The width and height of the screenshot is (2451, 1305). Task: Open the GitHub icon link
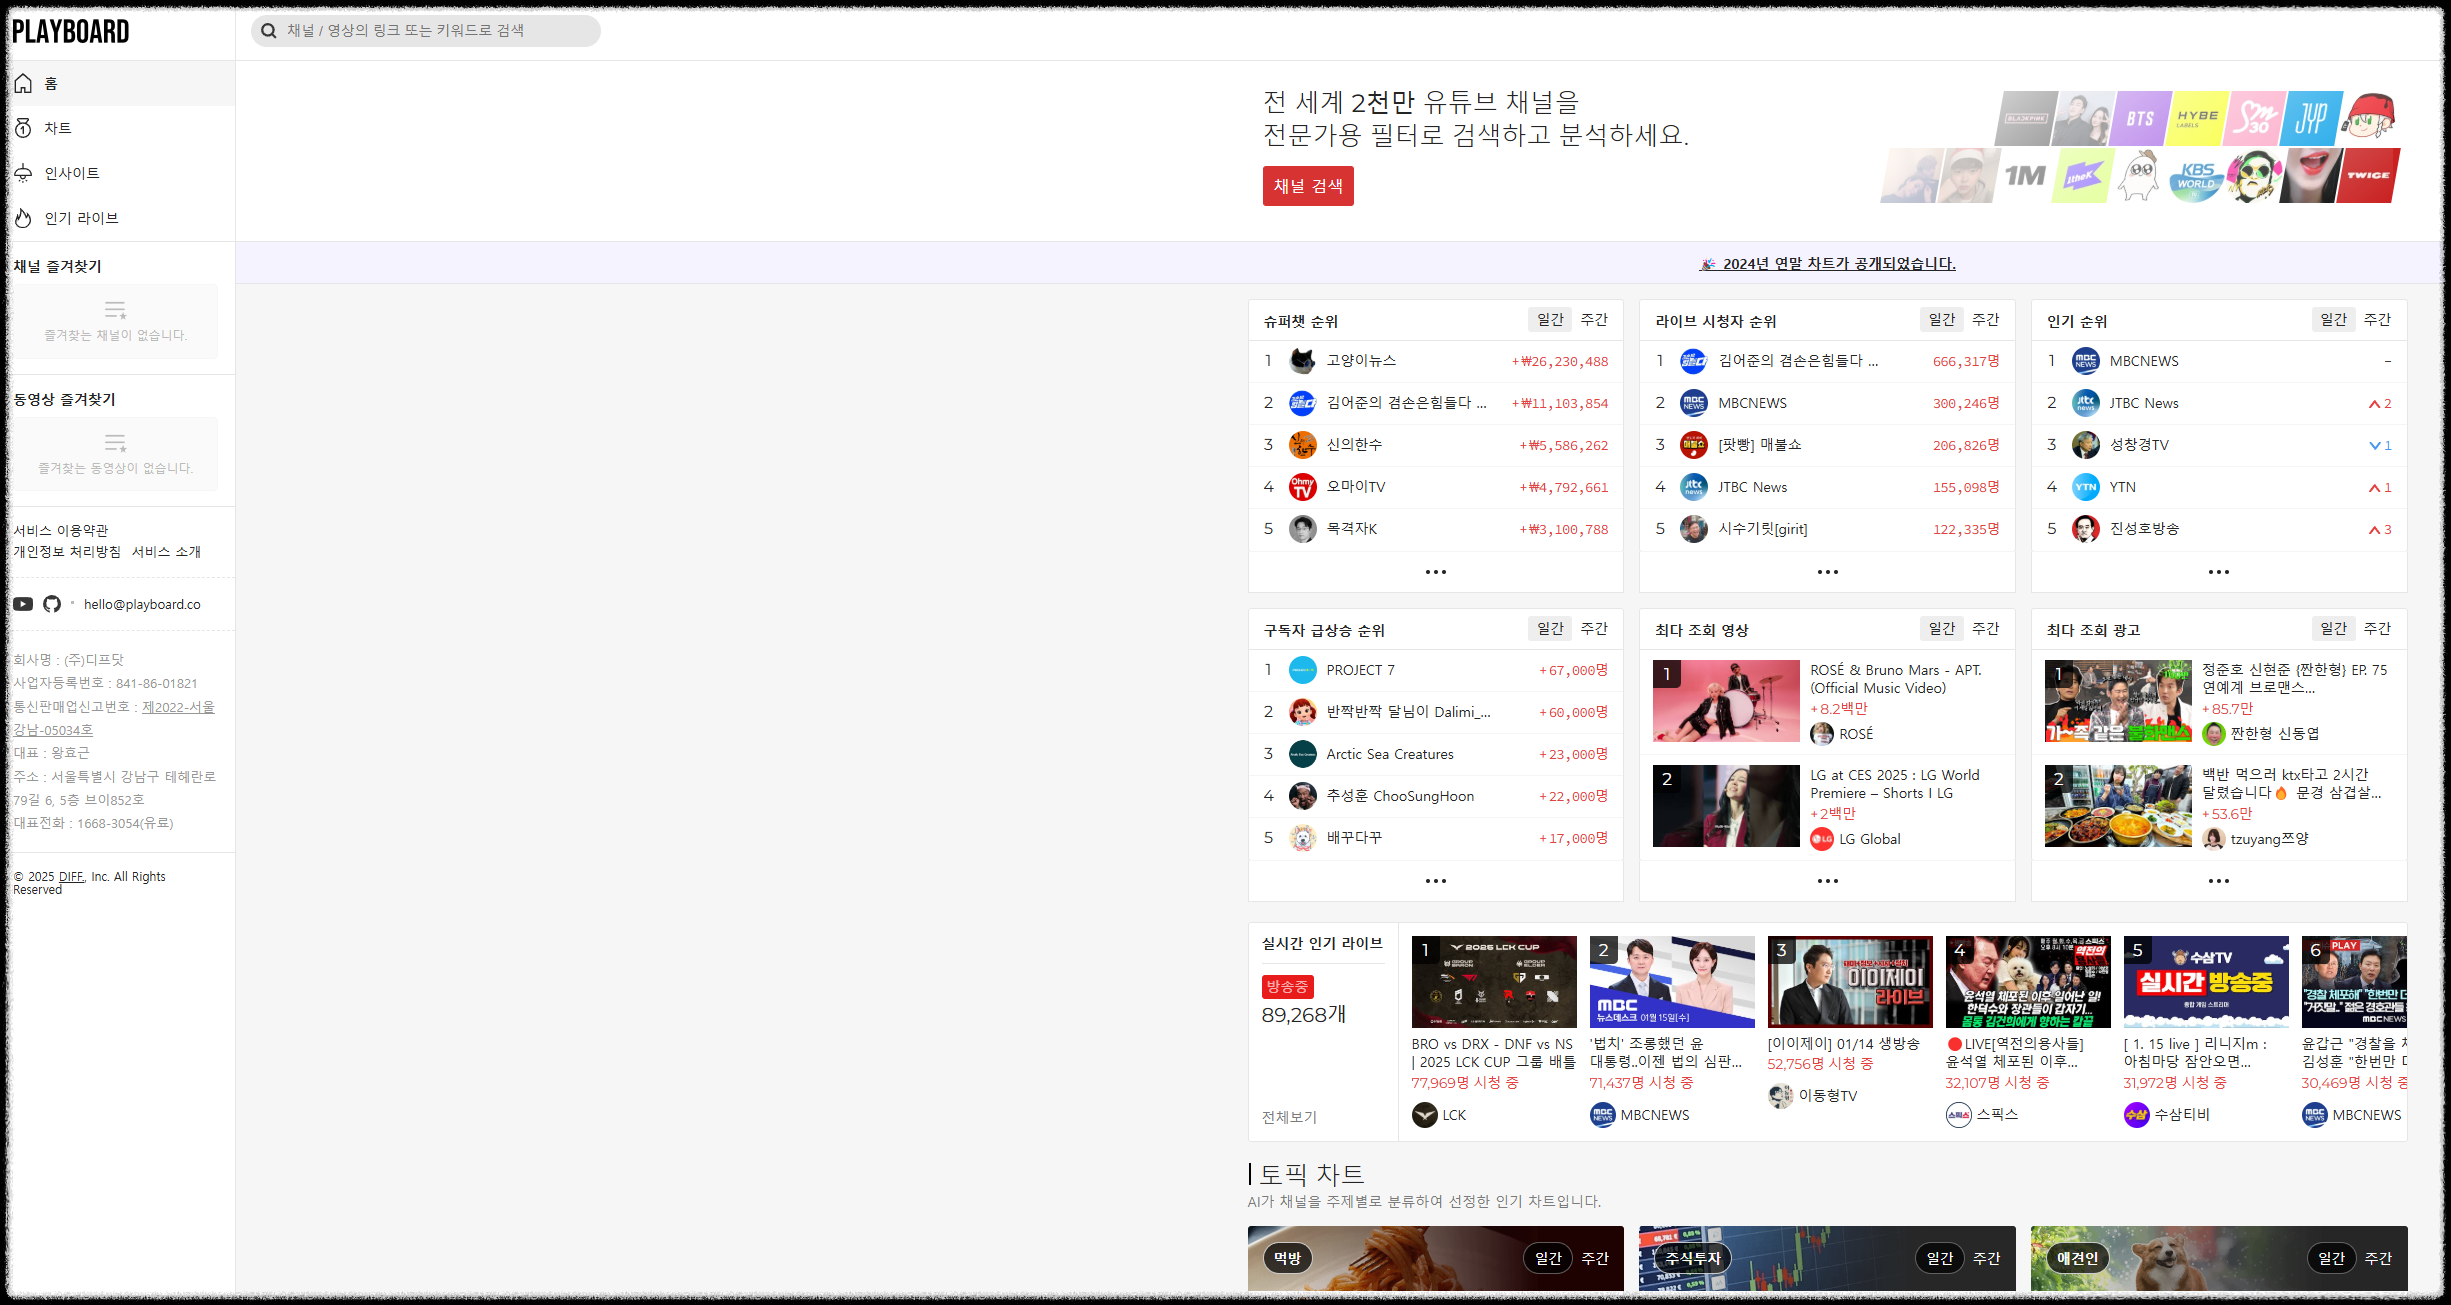tap(52, 604)
